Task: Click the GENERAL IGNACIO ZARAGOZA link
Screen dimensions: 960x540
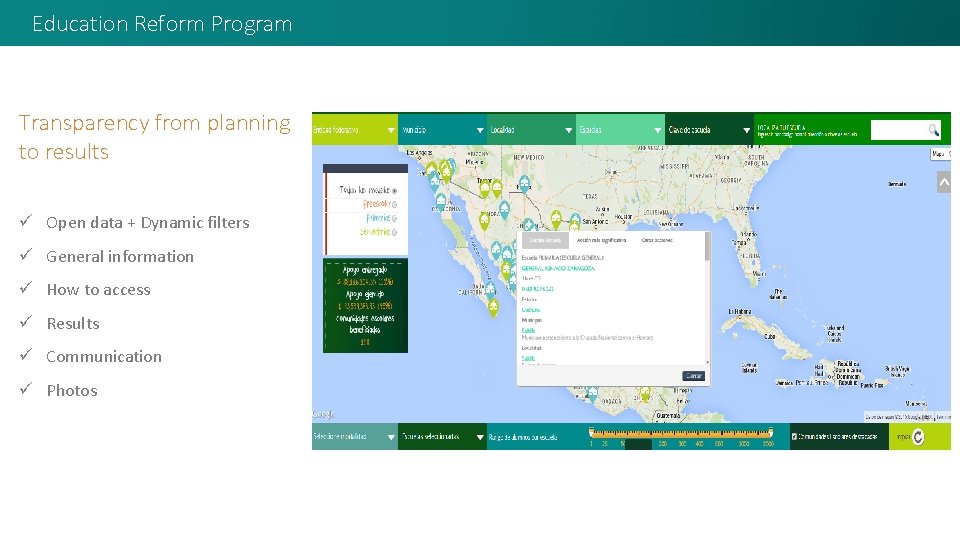Action: 558,268
